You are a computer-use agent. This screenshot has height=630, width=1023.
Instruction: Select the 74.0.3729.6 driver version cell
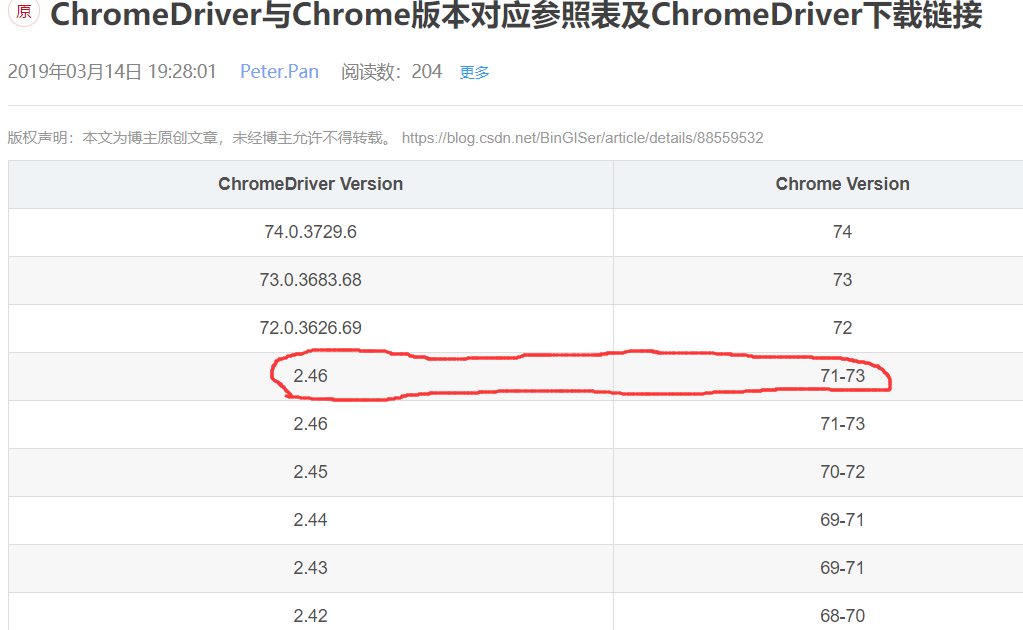click(310, 232)
